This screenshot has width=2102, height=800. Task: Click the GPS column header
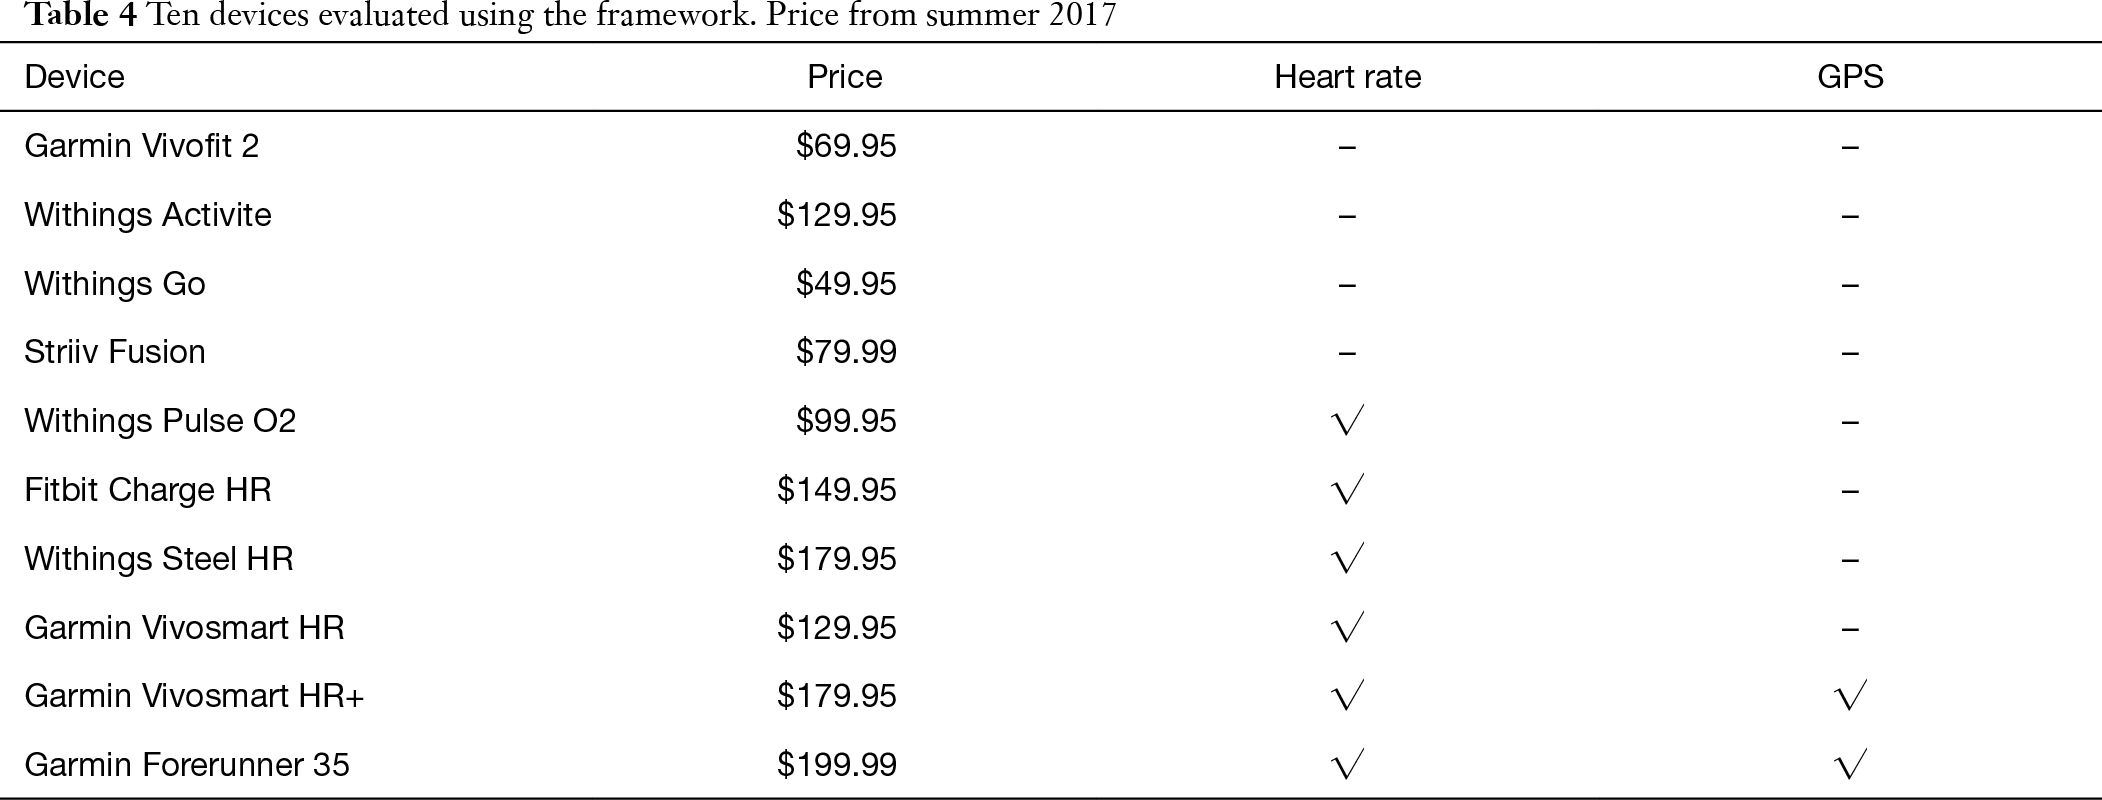point(1850,77)
